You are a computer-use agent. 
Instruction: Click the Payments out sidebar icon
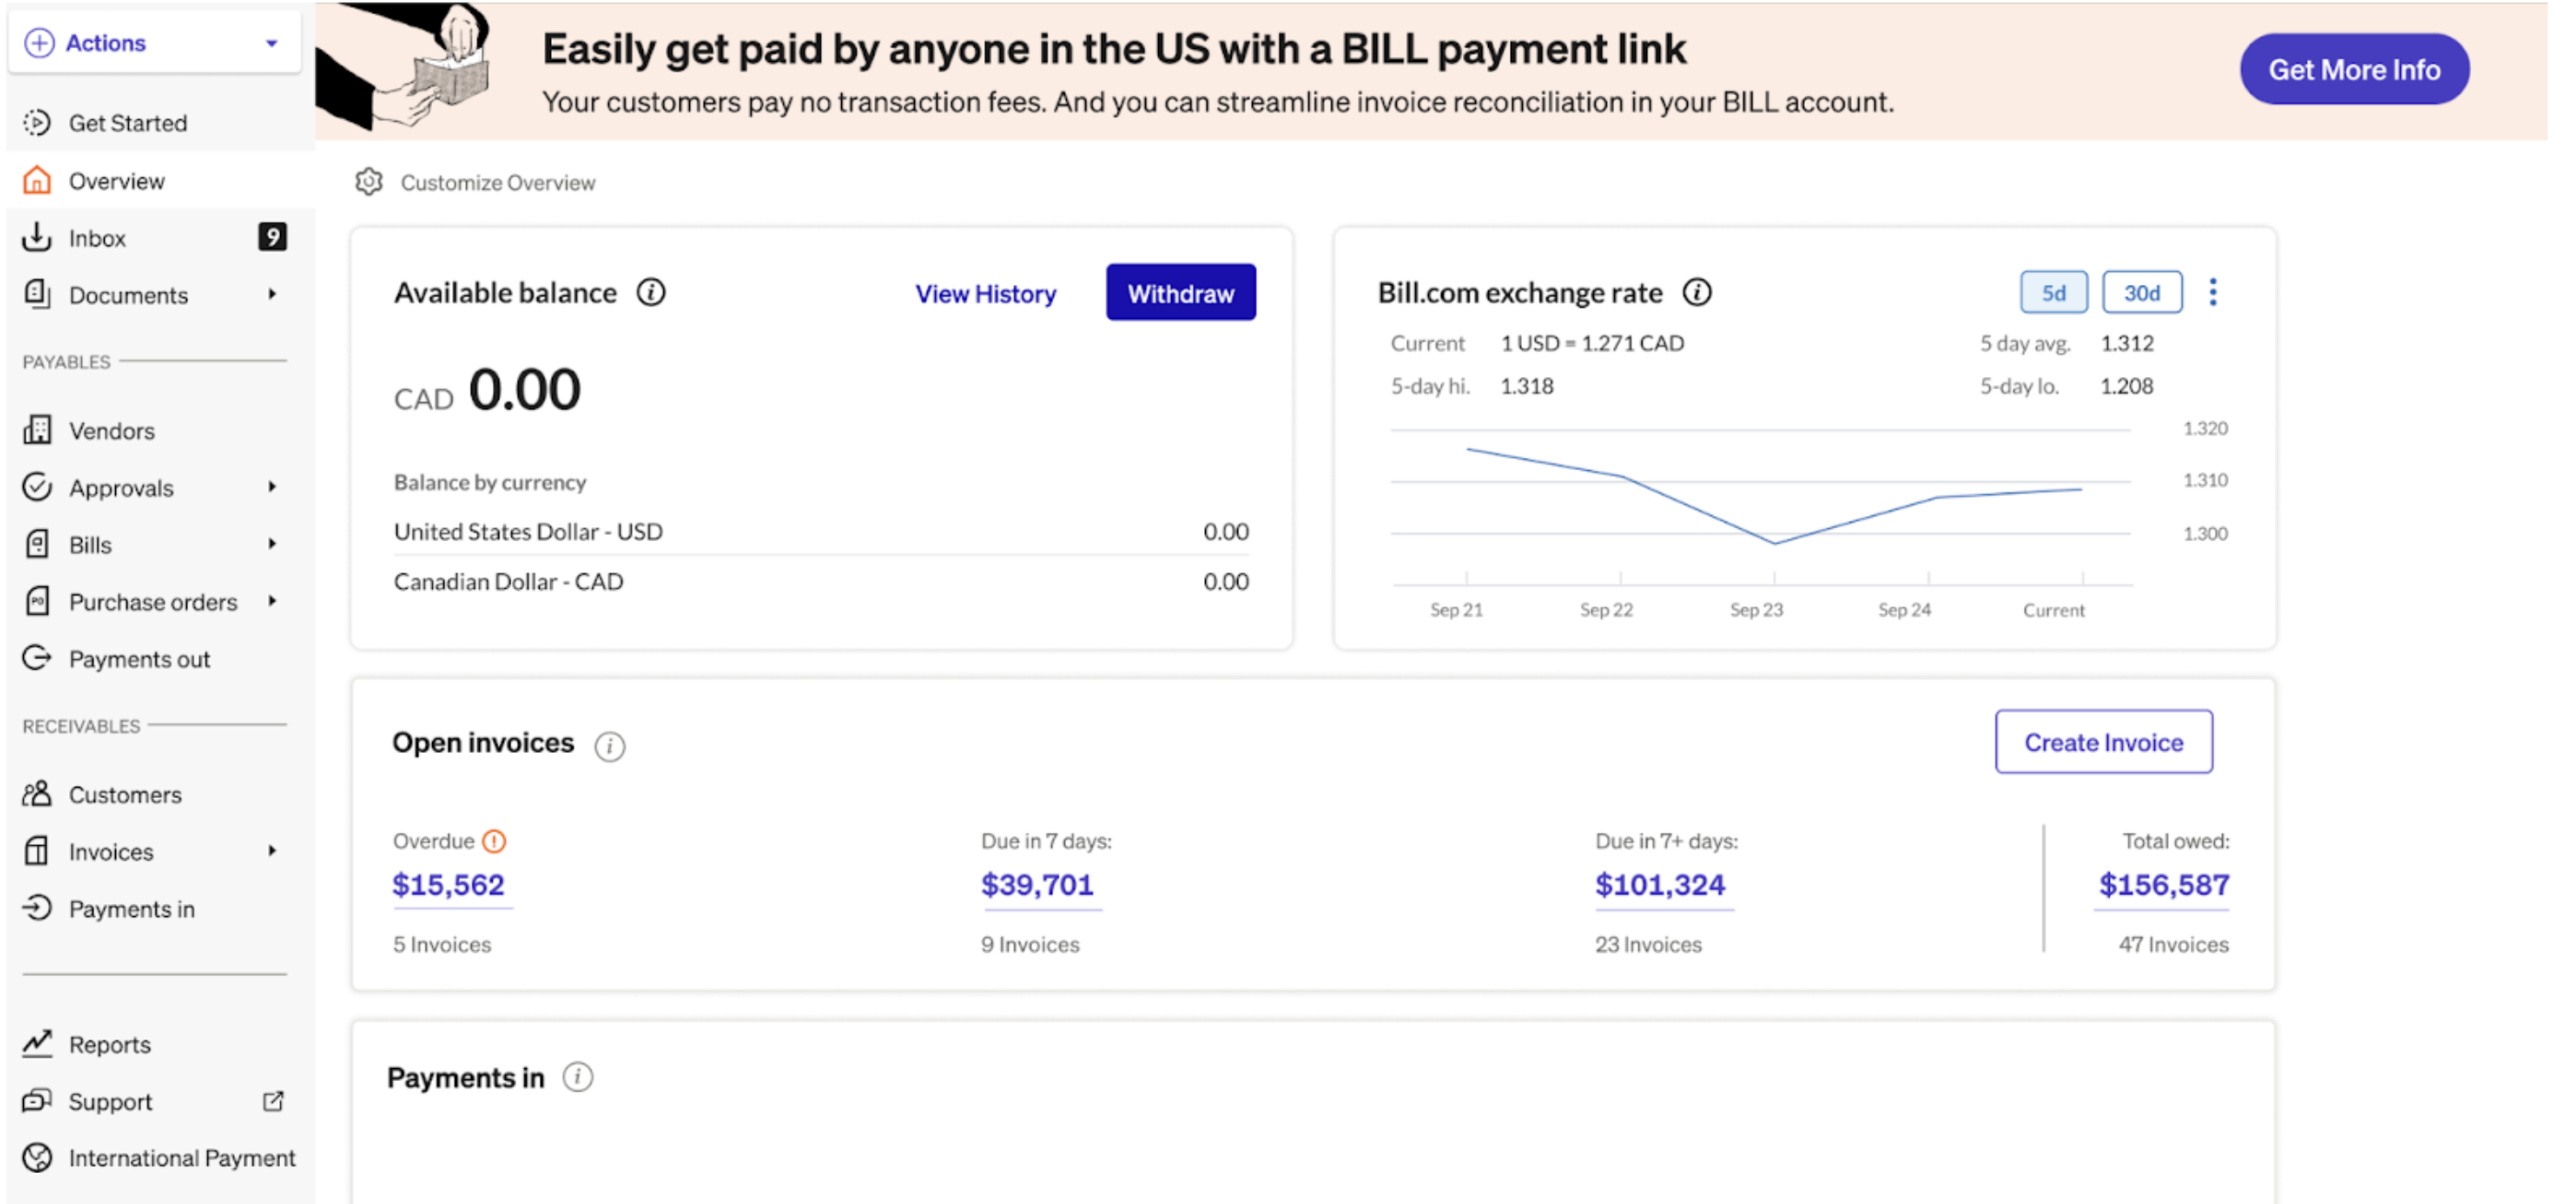pos(37,658)
